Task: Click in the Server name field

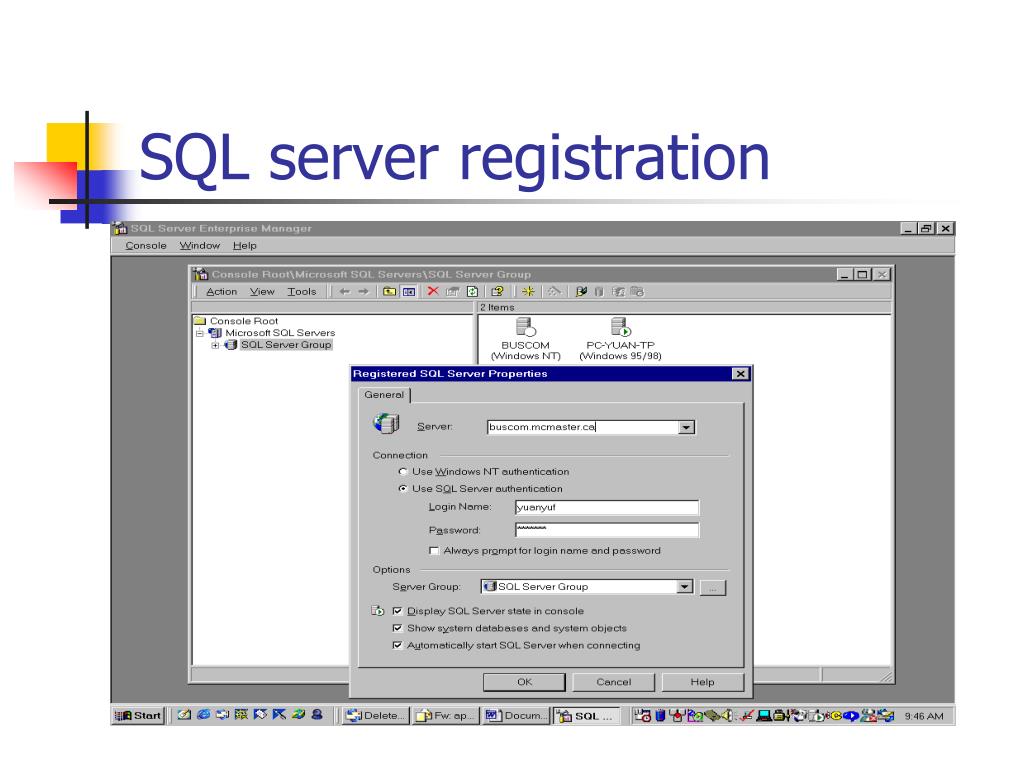Action: 583,427
